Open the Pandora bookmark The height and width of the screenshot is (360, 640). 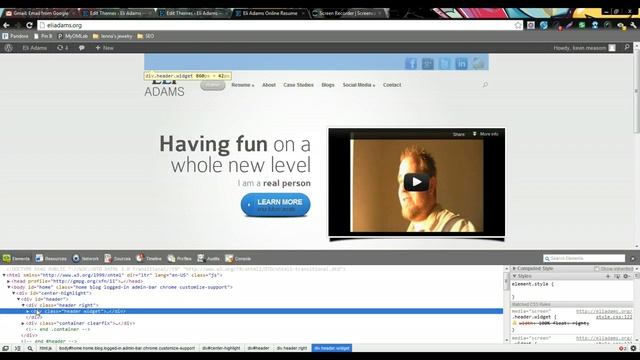click(x=16, y=36)
